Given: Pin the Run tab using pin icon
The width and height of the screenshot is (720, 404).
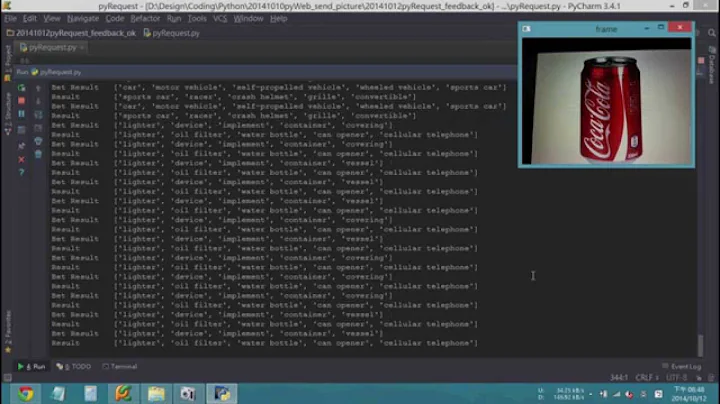Looking at the screenshot, I should coord(21,146).
